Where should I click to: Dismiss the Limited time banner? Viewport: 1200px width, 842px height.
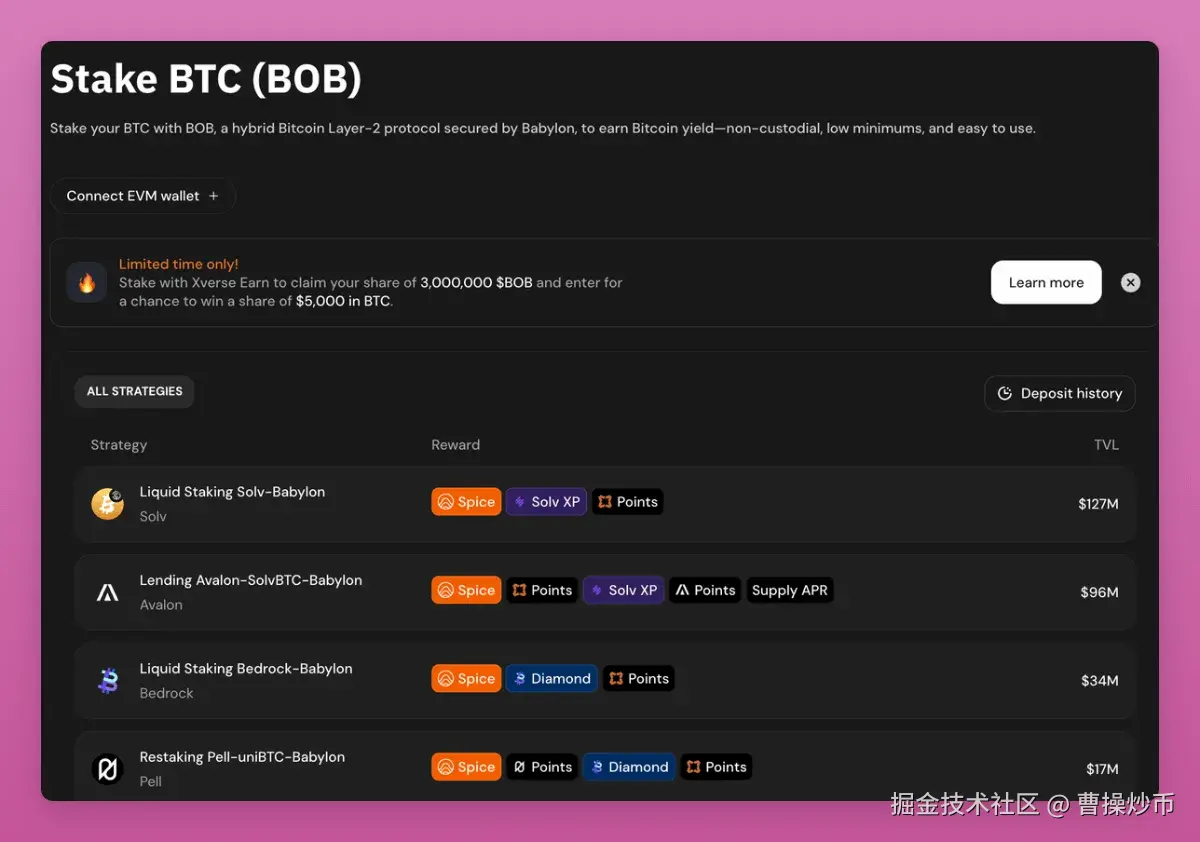(1130, 283)
